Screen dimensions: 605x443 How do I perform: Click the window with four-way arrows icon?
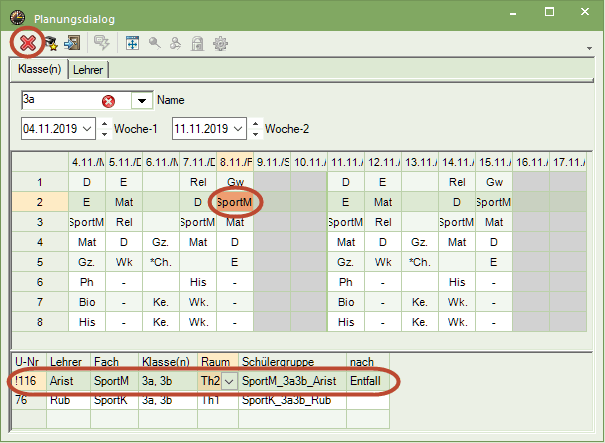coord(132,43)
